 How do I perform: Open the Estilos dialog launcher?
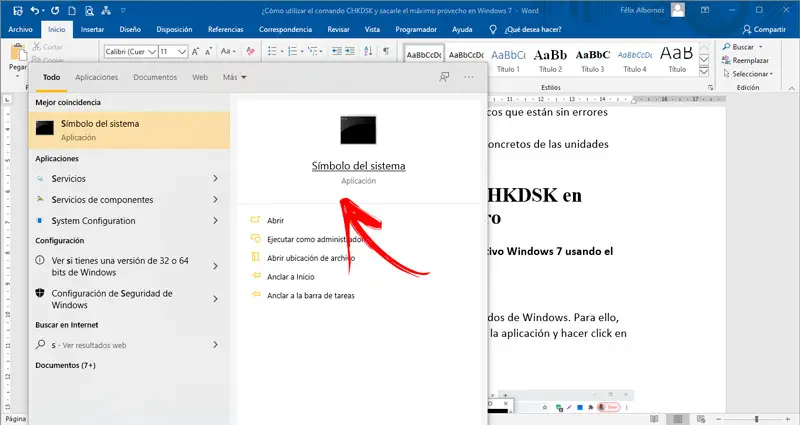(x=710, y=88)
